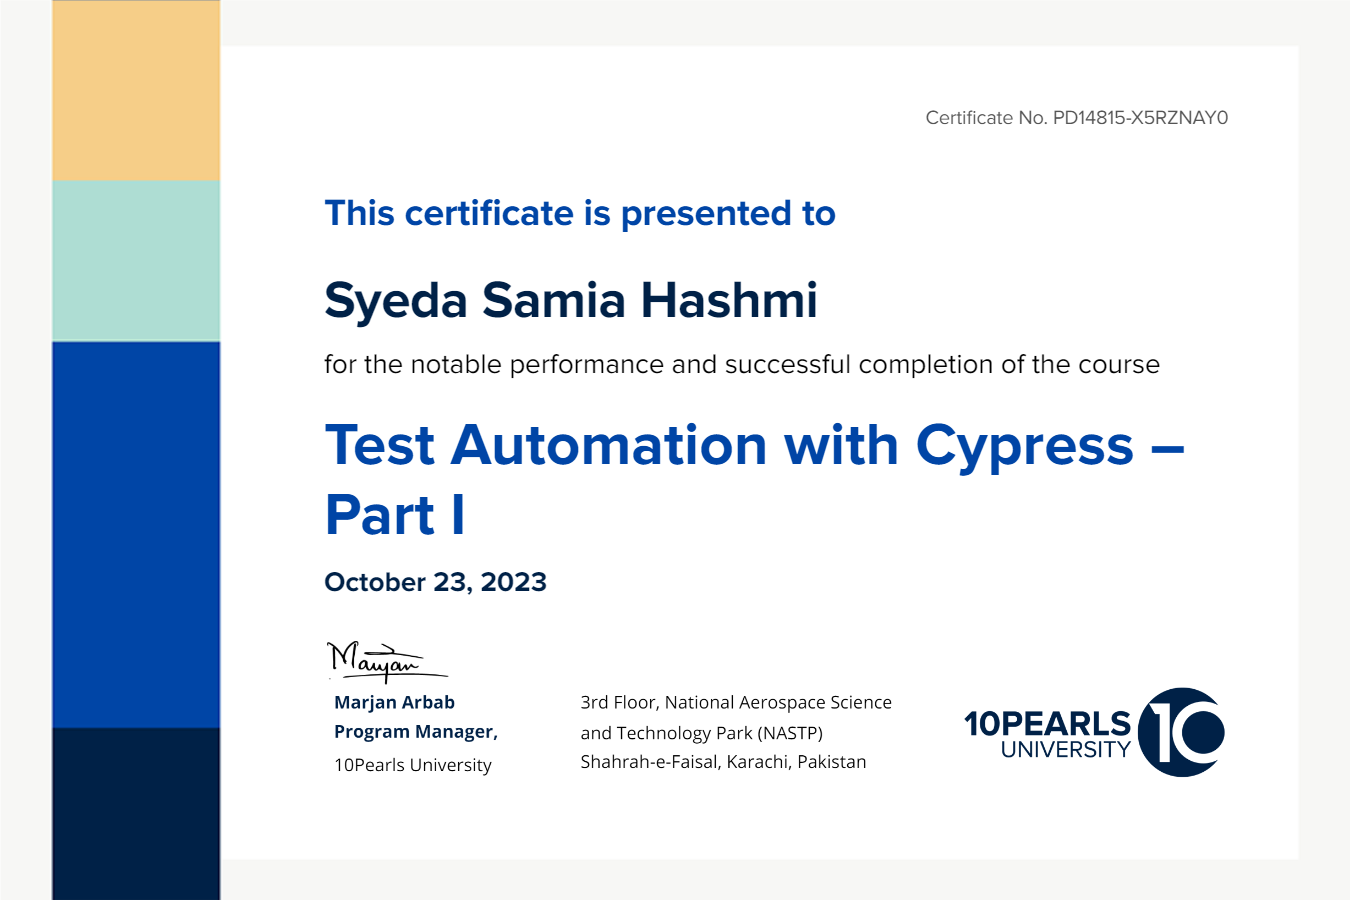The width and height of the screenshot is (1350, 900).
Task: Click the "for the notable performance" line
Action: 741,365
